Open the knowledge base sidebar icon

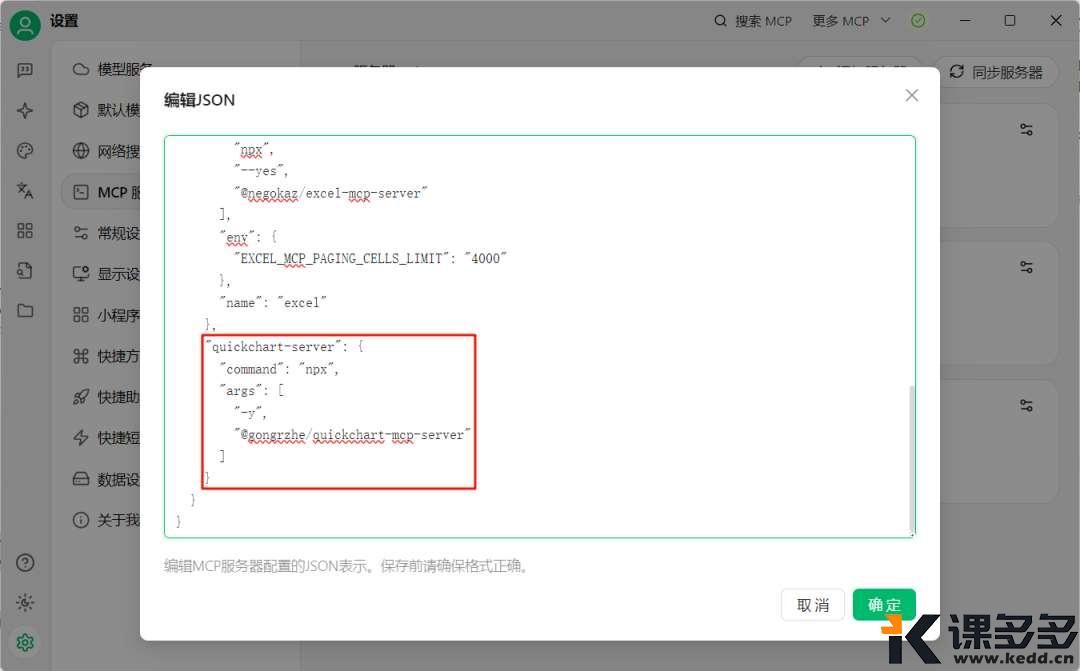tap(25, 271)
